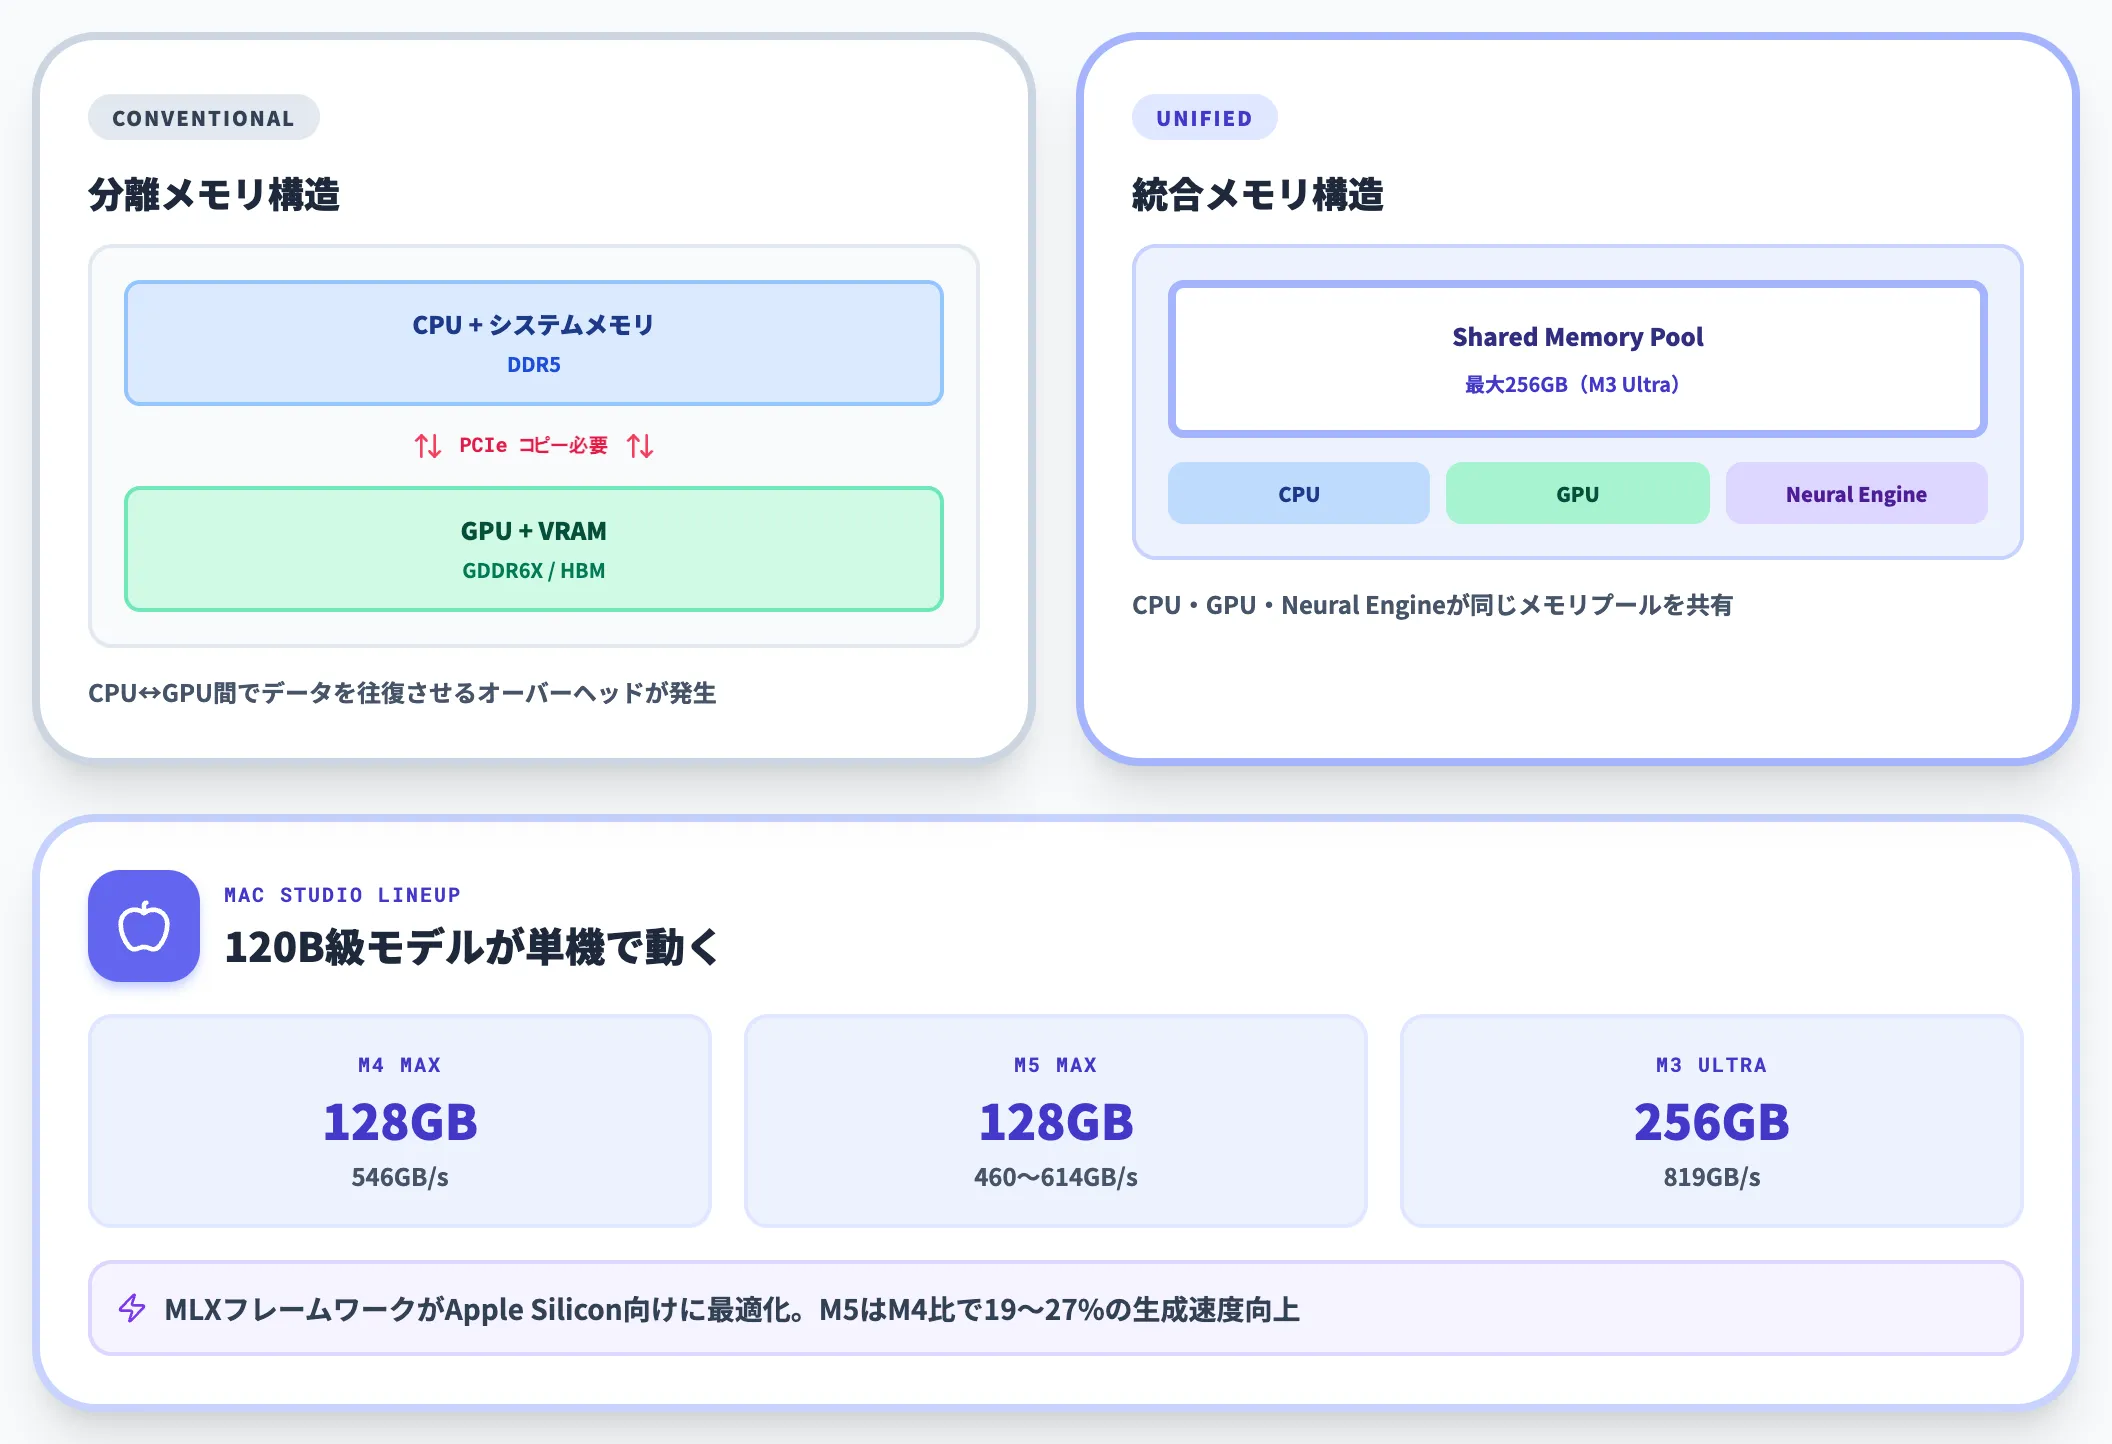The image size is (2112, 1444).
Task: Click the Shared Memory Pool box
Action: (x=1578, y=359)
